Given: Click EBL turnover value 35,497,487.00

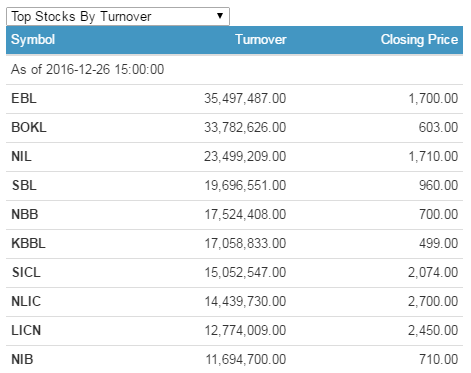Looking at the screenshot, I should (x=245, y=98).
